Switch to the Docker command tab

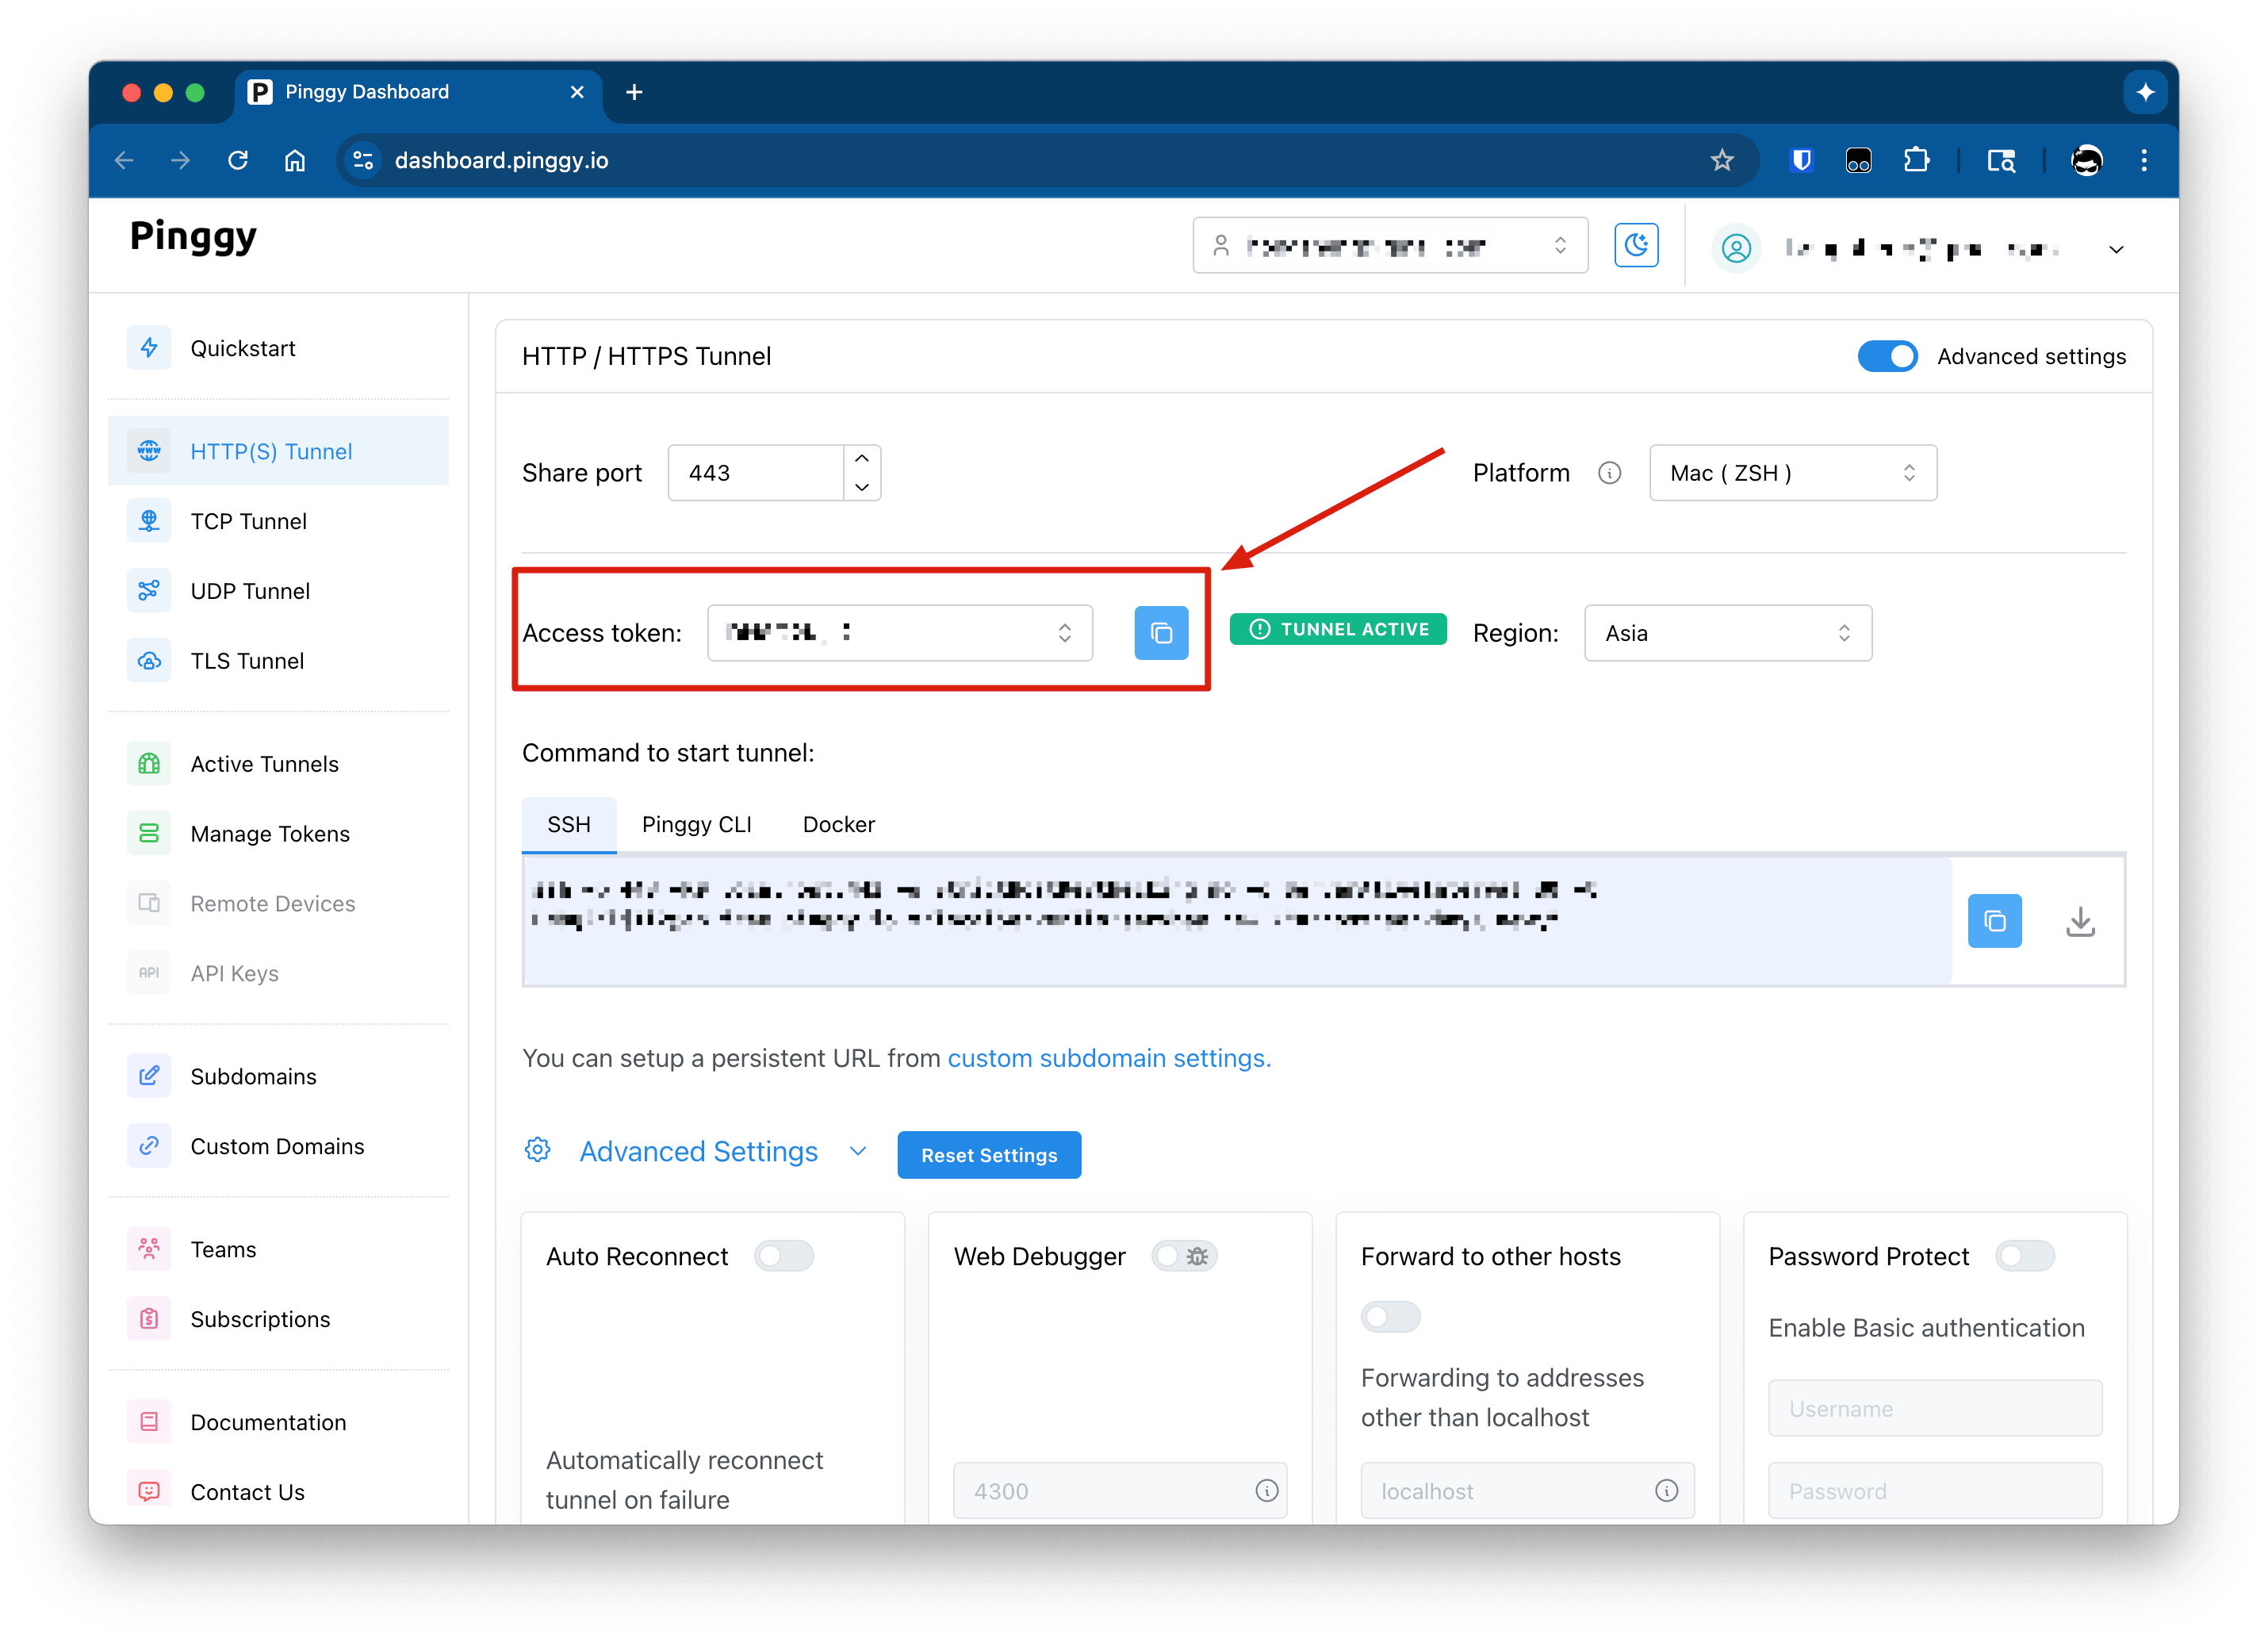pos(838,824)
